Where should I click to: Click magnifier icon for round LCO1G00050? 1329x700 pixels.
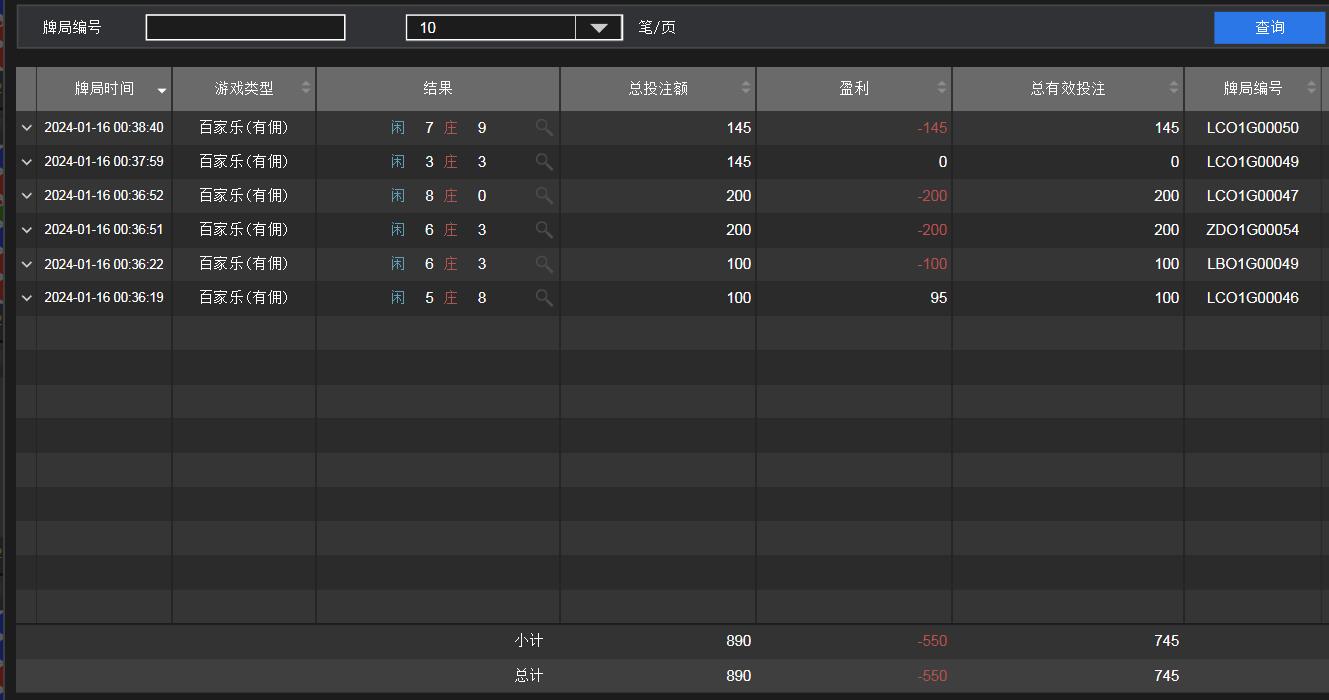coord(544,127)
